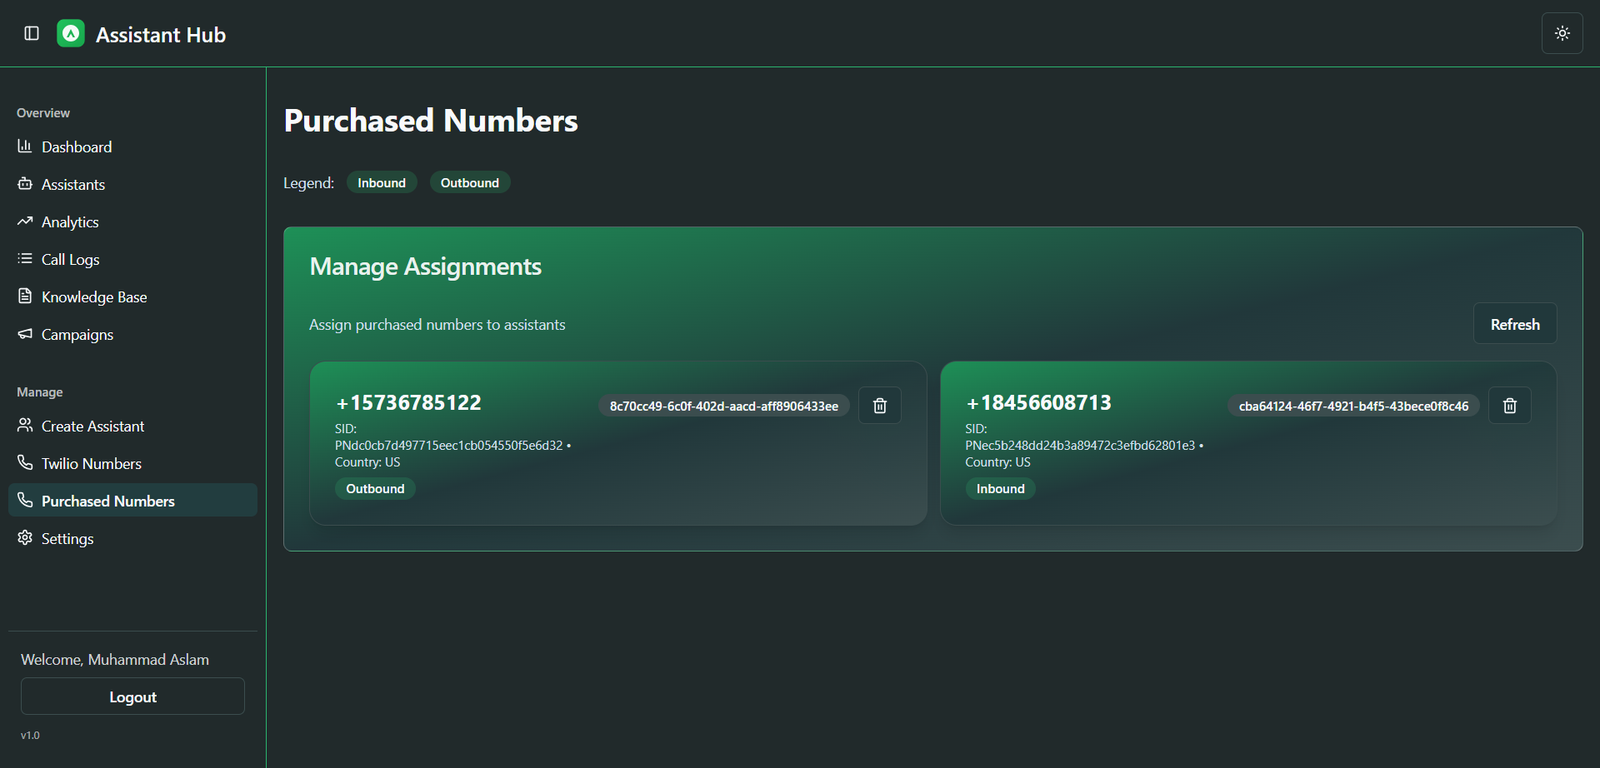
Task: Click assistant ID badge starting with cba64124
Action: pyautogui.click(x=1353, y=406)
